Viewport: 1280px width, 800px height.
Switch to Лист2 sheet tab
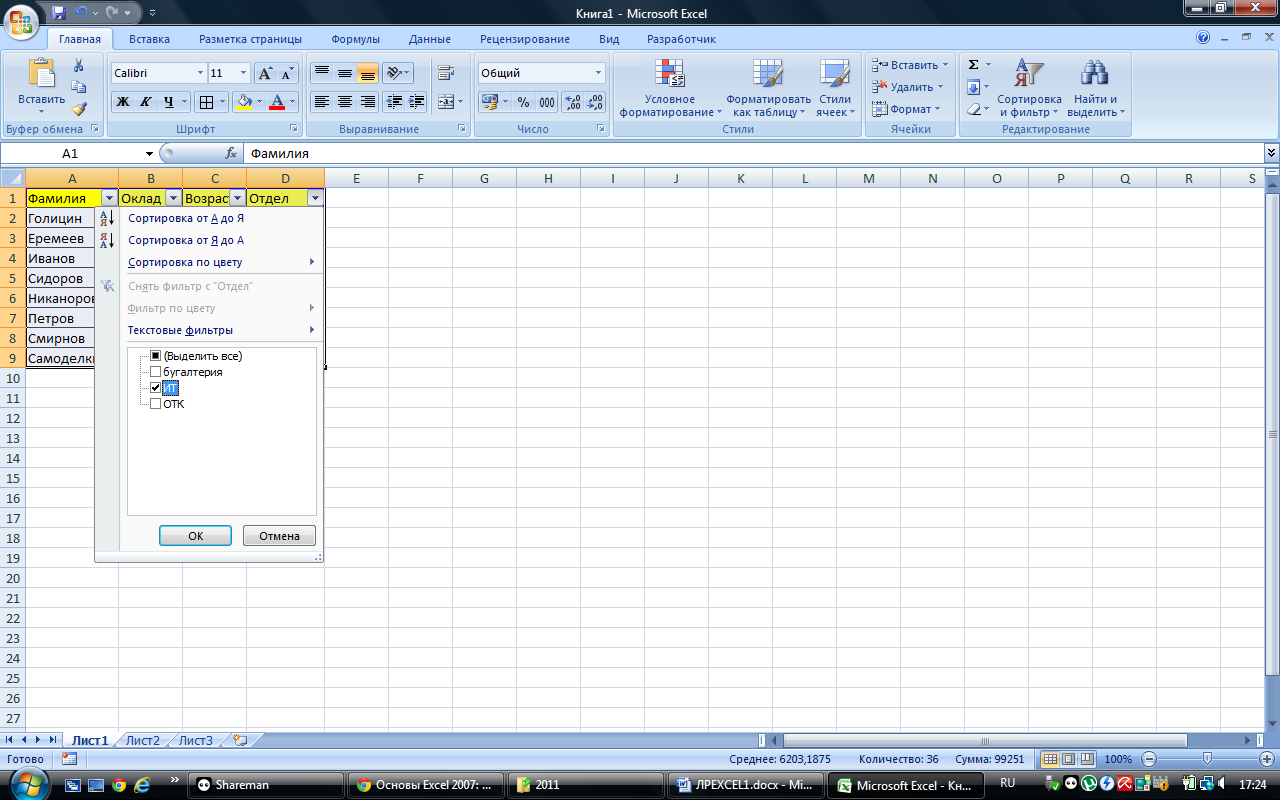[142, 741]
